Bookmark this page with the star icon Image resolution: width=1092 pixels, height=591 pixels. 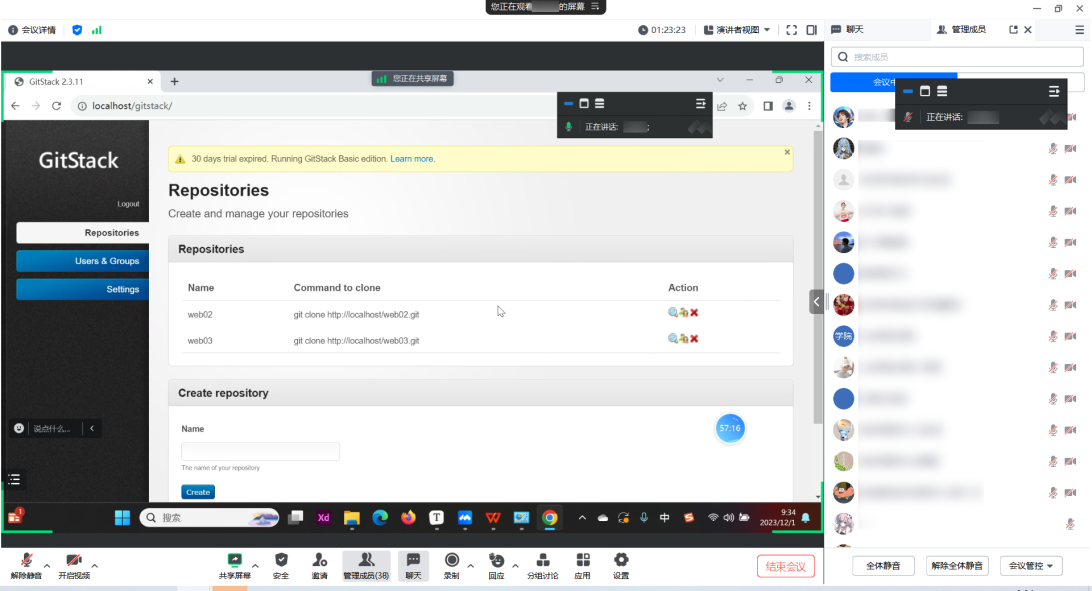click(x=742, y=106)
